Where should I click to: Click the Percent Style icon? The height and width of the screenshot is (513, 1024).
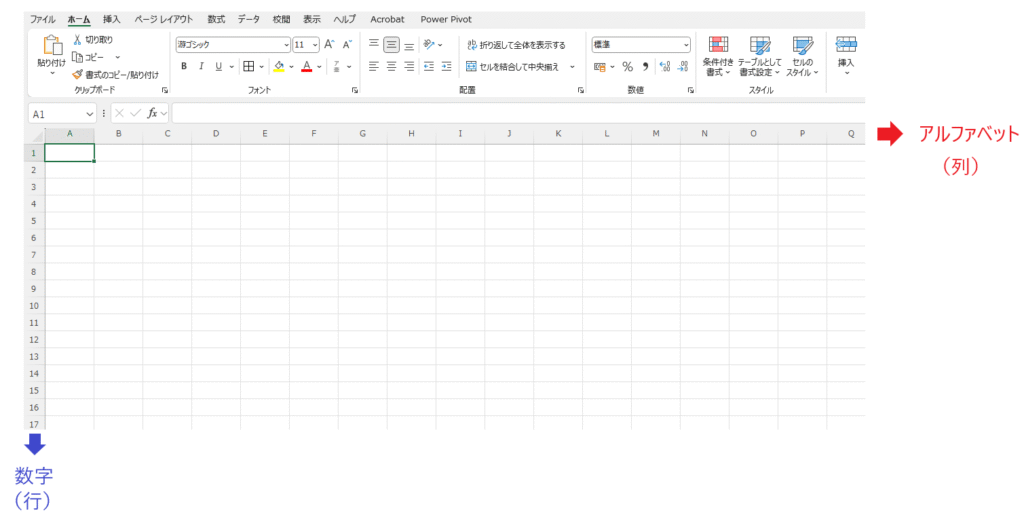[x=627, y=67]
